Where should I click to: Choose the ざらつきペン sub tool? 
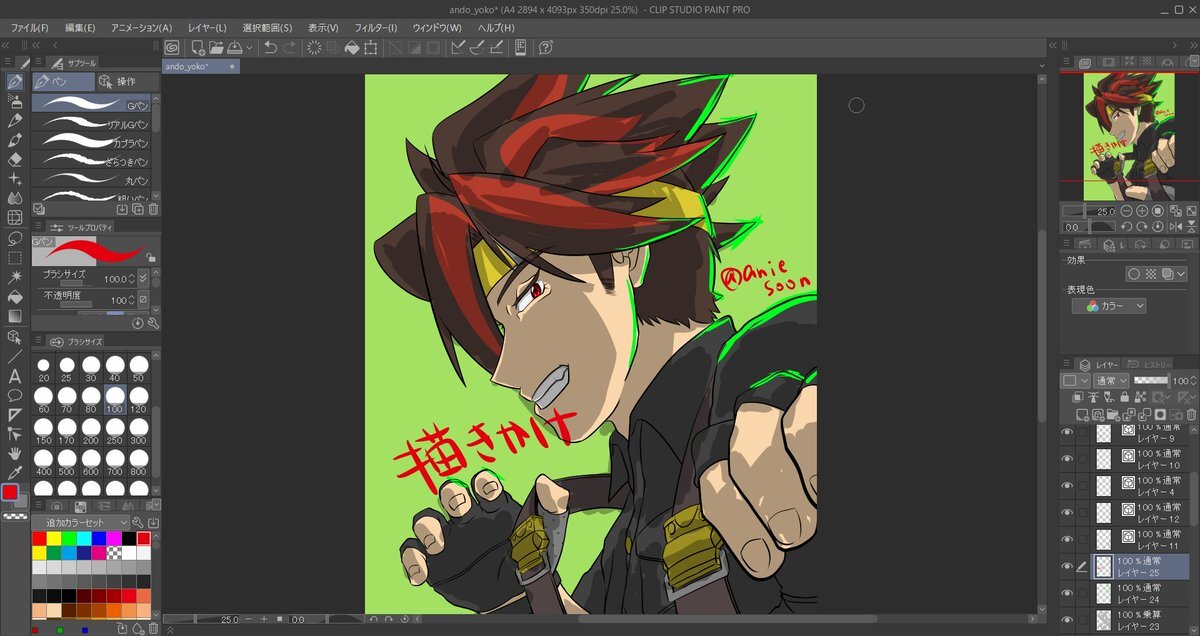[92, 161]
